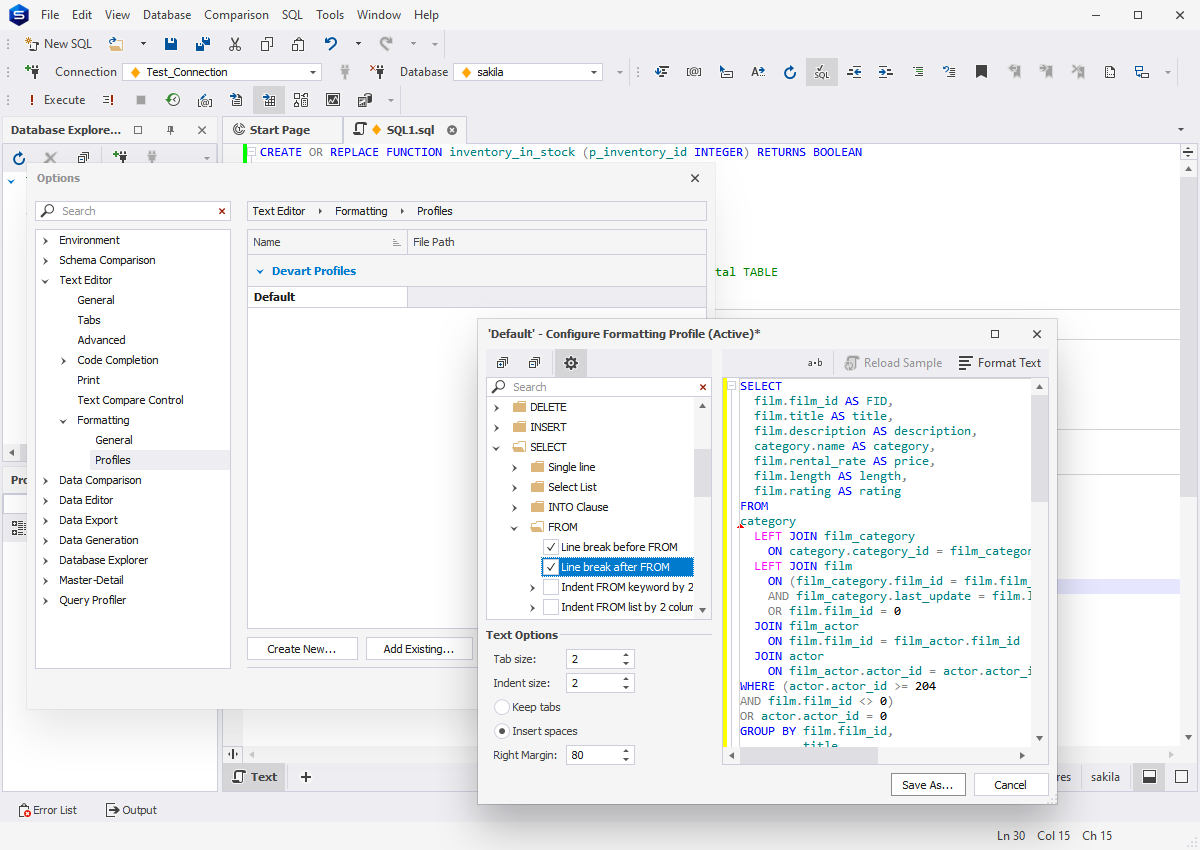Select the Keep tabs radio button
This screenshot has height=850, width=1200.
pyautogui.click(x=502, y=707)
